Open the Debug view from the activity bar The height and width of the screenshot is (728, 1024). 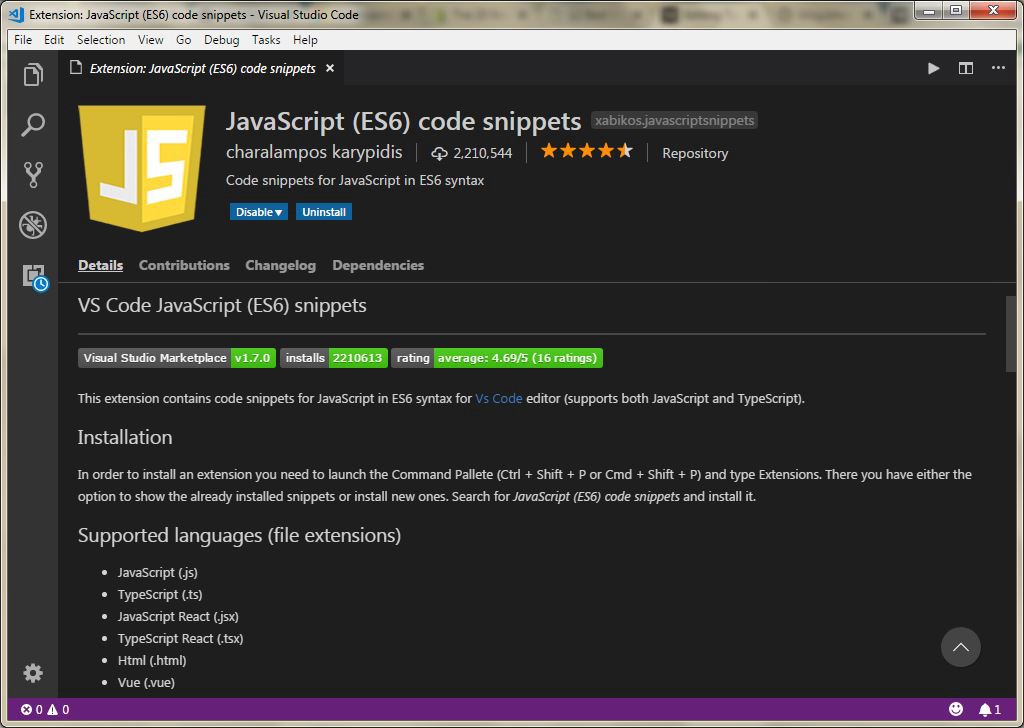tap(33, 225)
